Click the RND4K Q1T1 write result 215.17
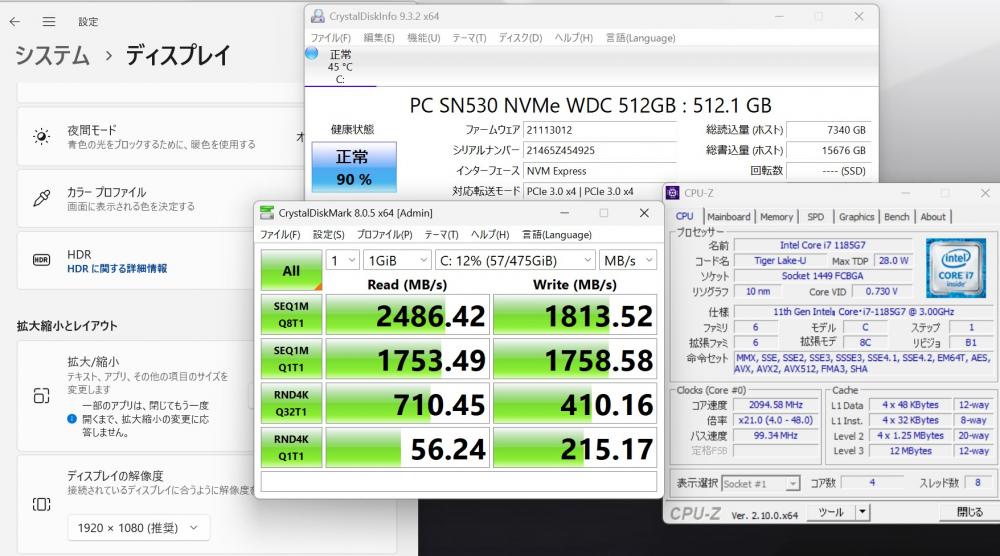1000x556 pixels. (x=575, y=448)
